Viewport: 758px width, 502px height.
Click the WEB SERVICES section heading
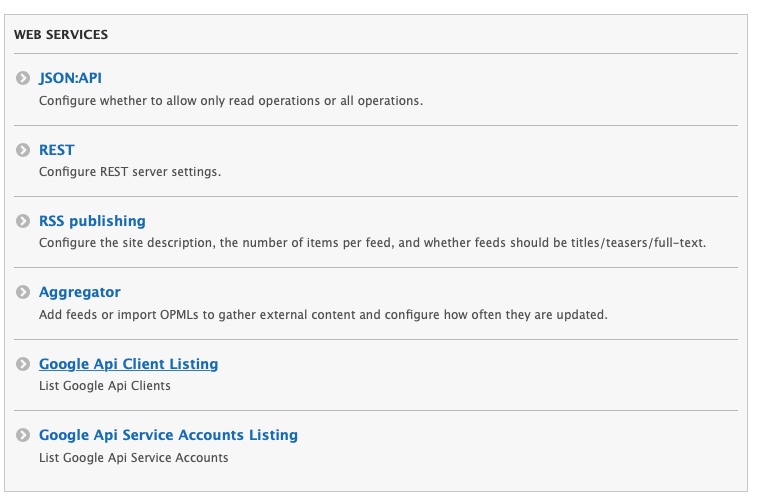tap(61, 35)
